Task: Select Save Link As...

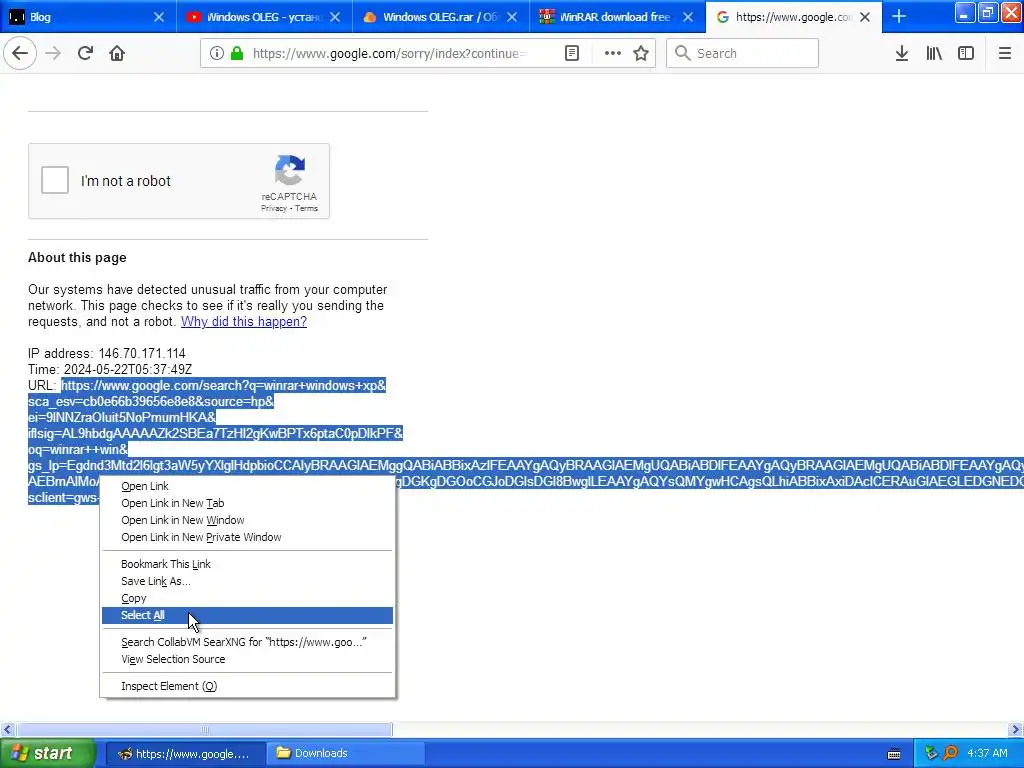Action: coord(248,581)
